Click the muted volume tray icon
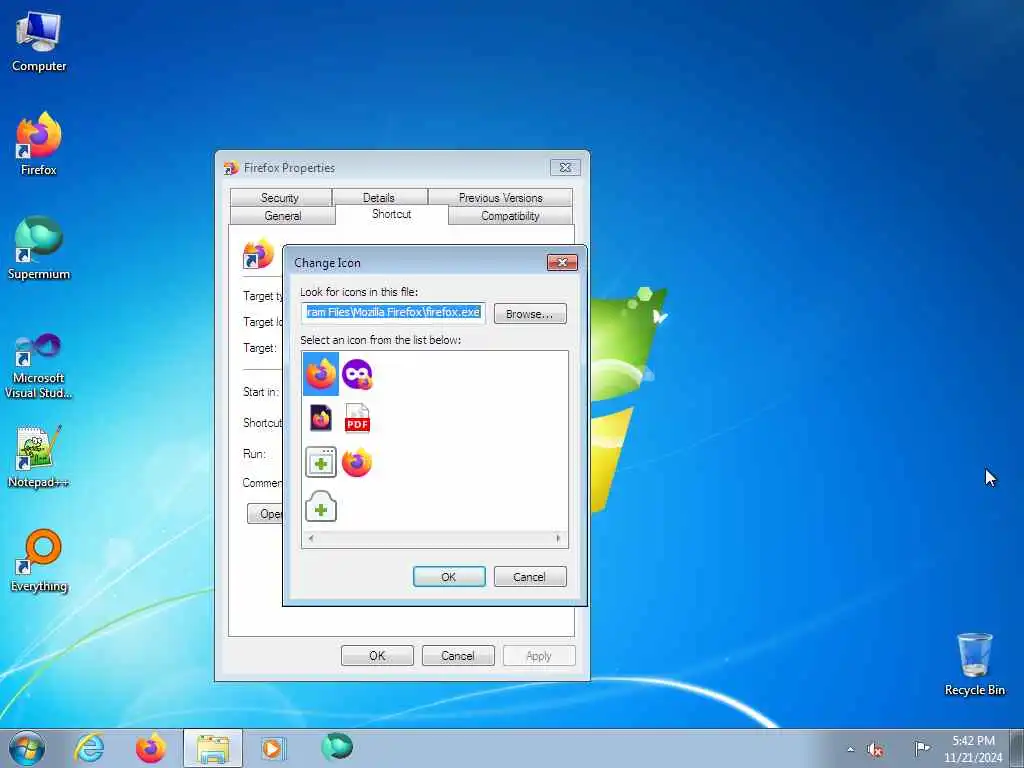 875,749
